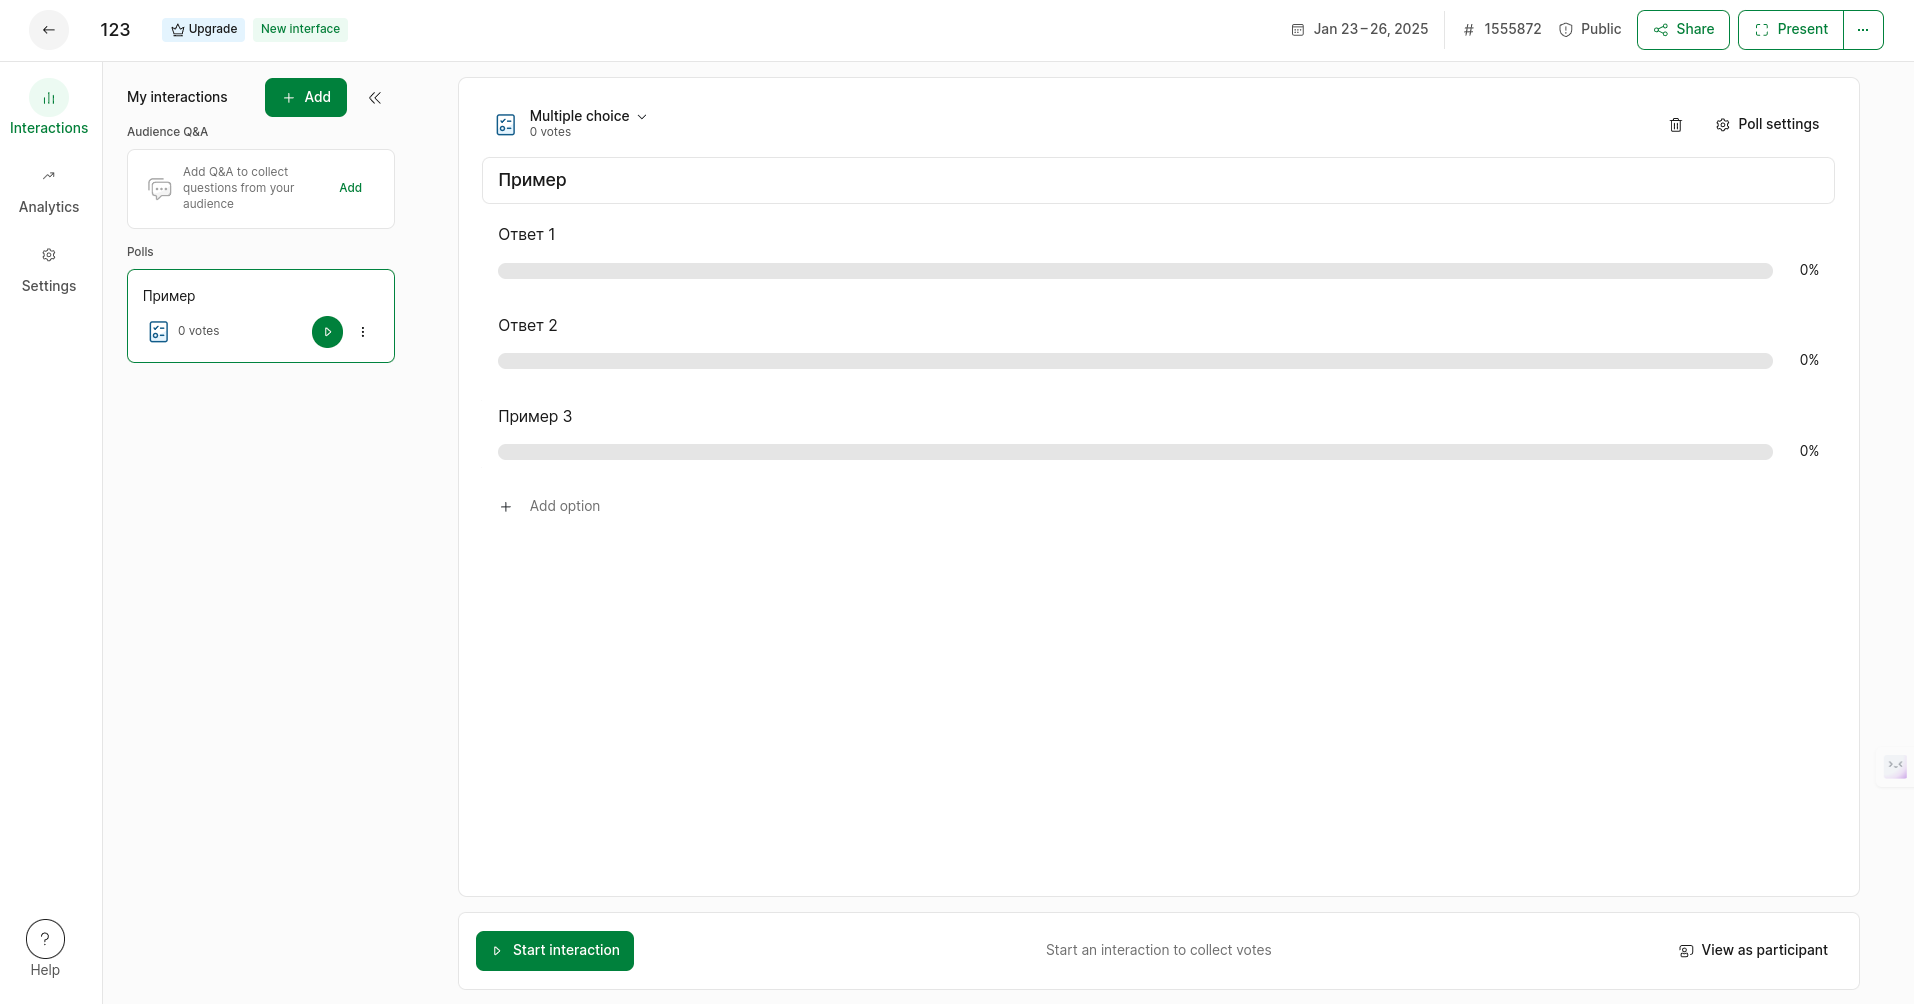This screenshot has width=1914, height=1004.
Task: Go to the Settings tab
Action: click(49, 270)
